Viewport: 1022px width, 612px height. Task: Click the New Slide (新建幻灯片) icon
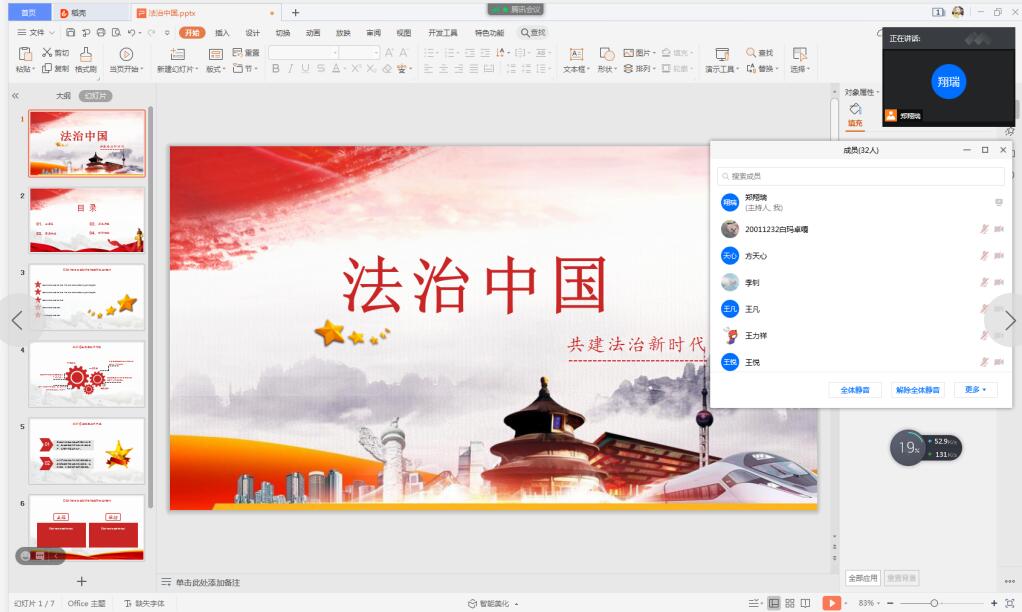[x=177, y=54]
